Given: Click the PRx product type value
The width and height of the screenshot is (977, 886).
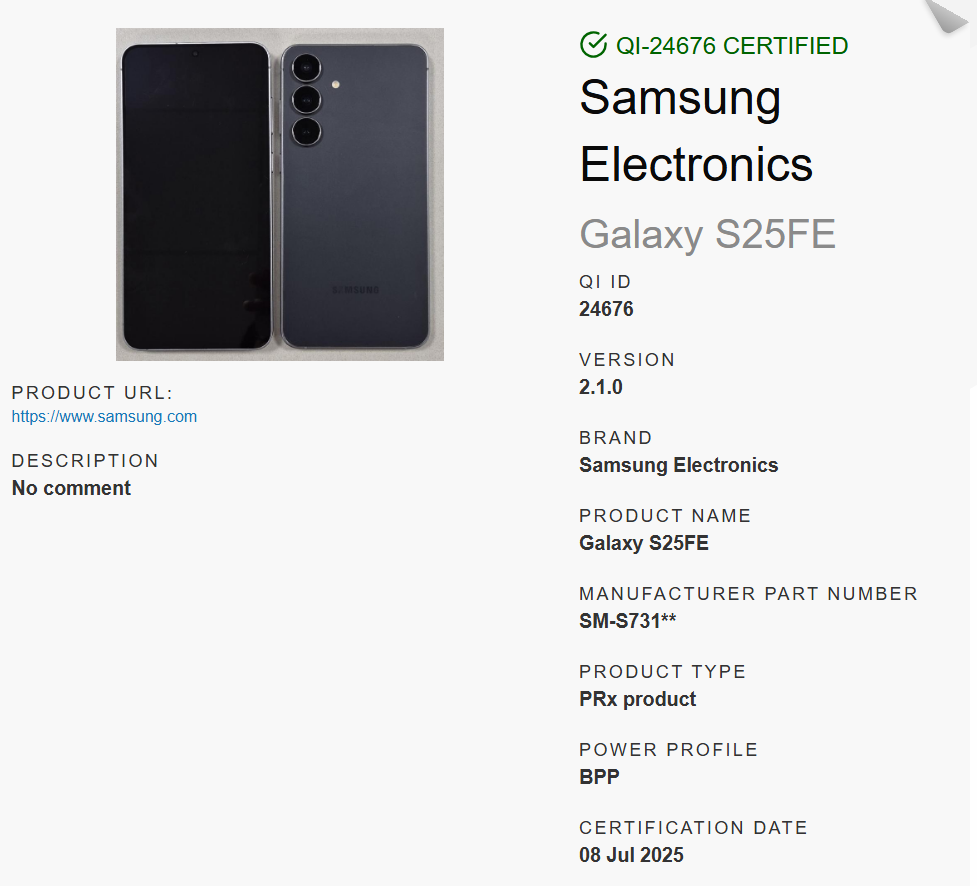Looking at the screenshot, I should point(637,699).
